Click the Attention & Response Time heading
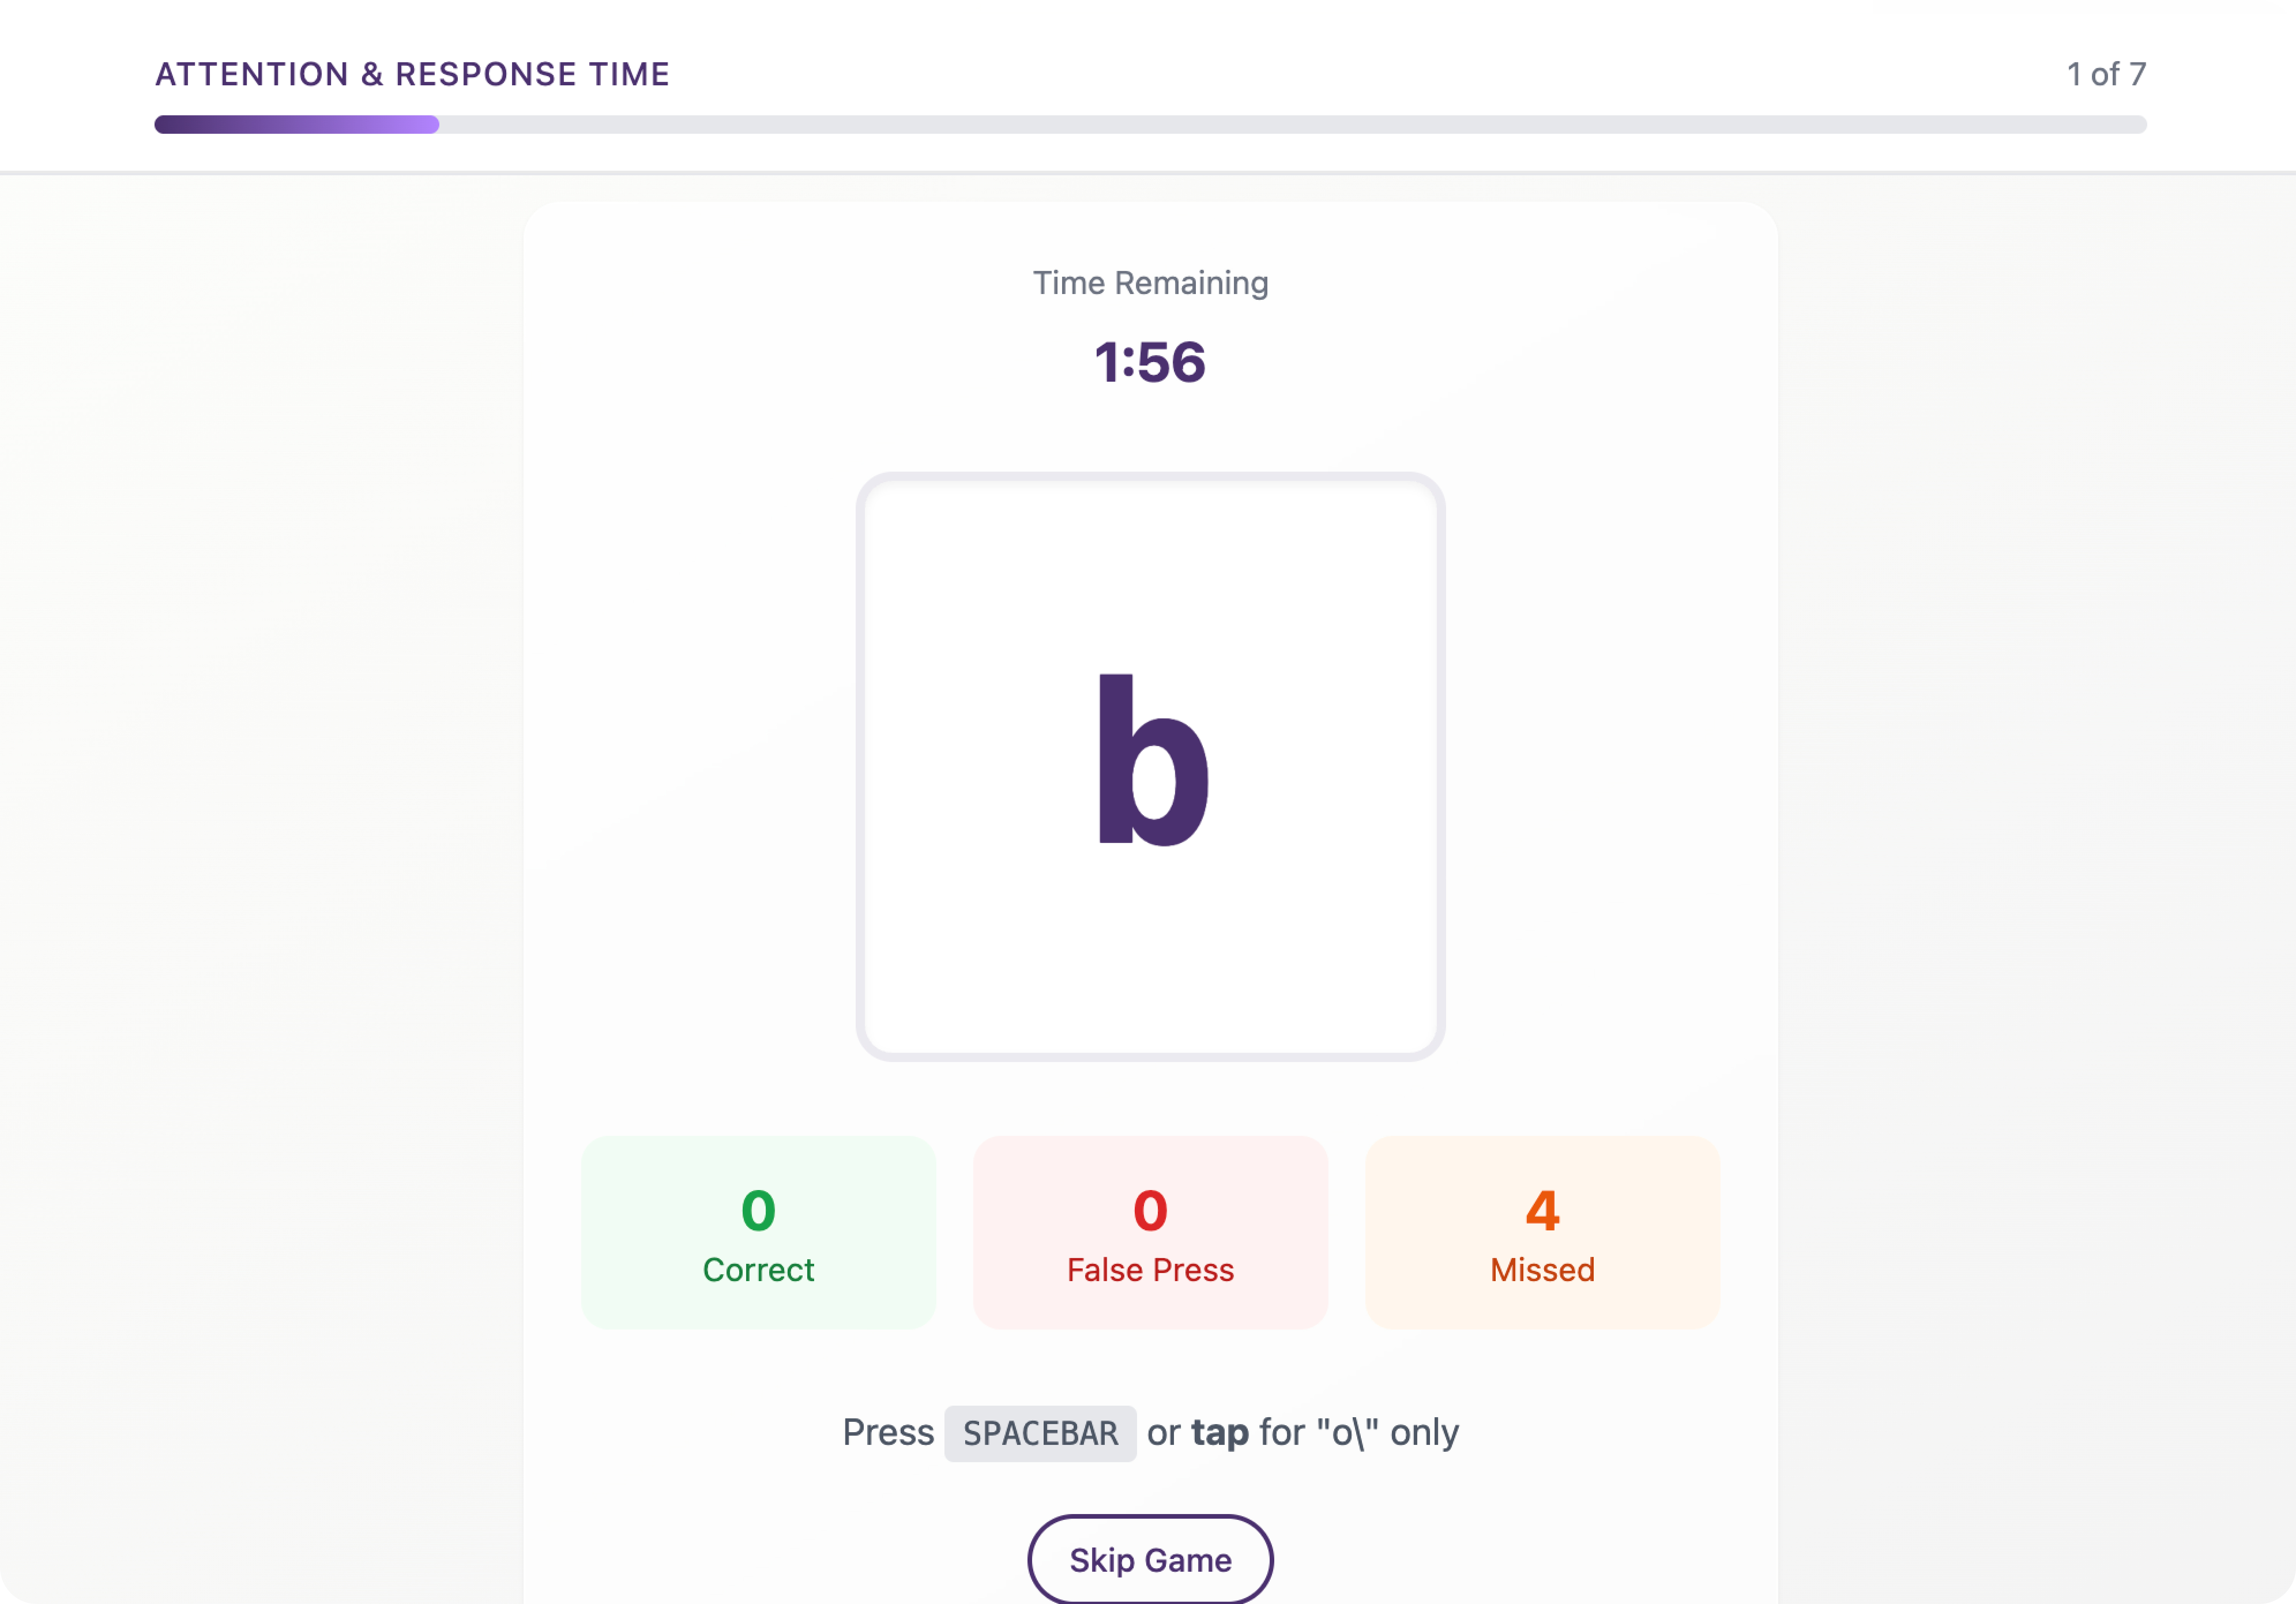The image size is (2296, 1604). click(412, 74)
